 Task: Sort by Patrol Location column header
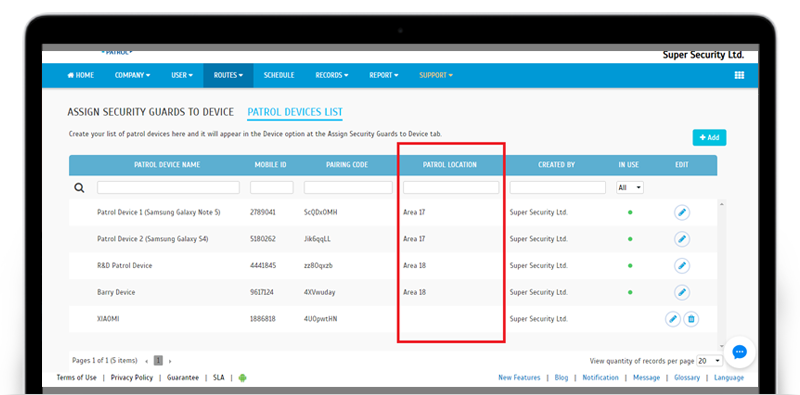pos(450,165)
